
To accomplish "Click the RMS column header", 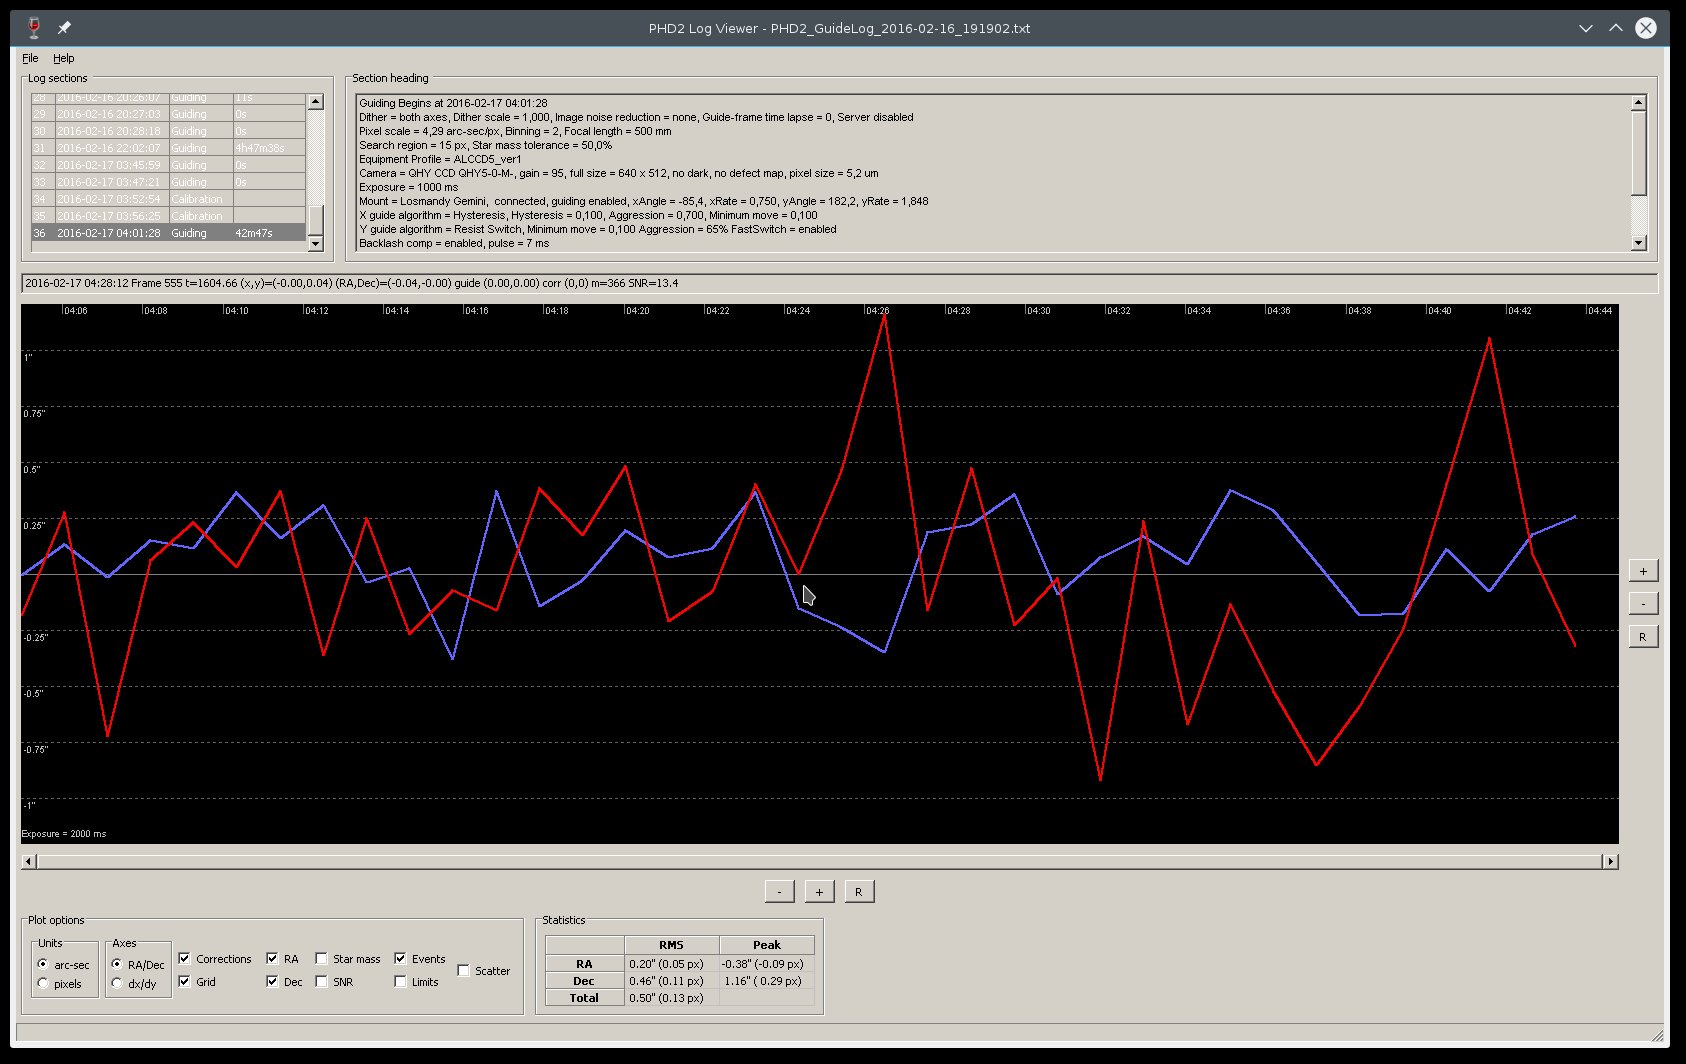I will pyautogui.click(x=671, y=945).
